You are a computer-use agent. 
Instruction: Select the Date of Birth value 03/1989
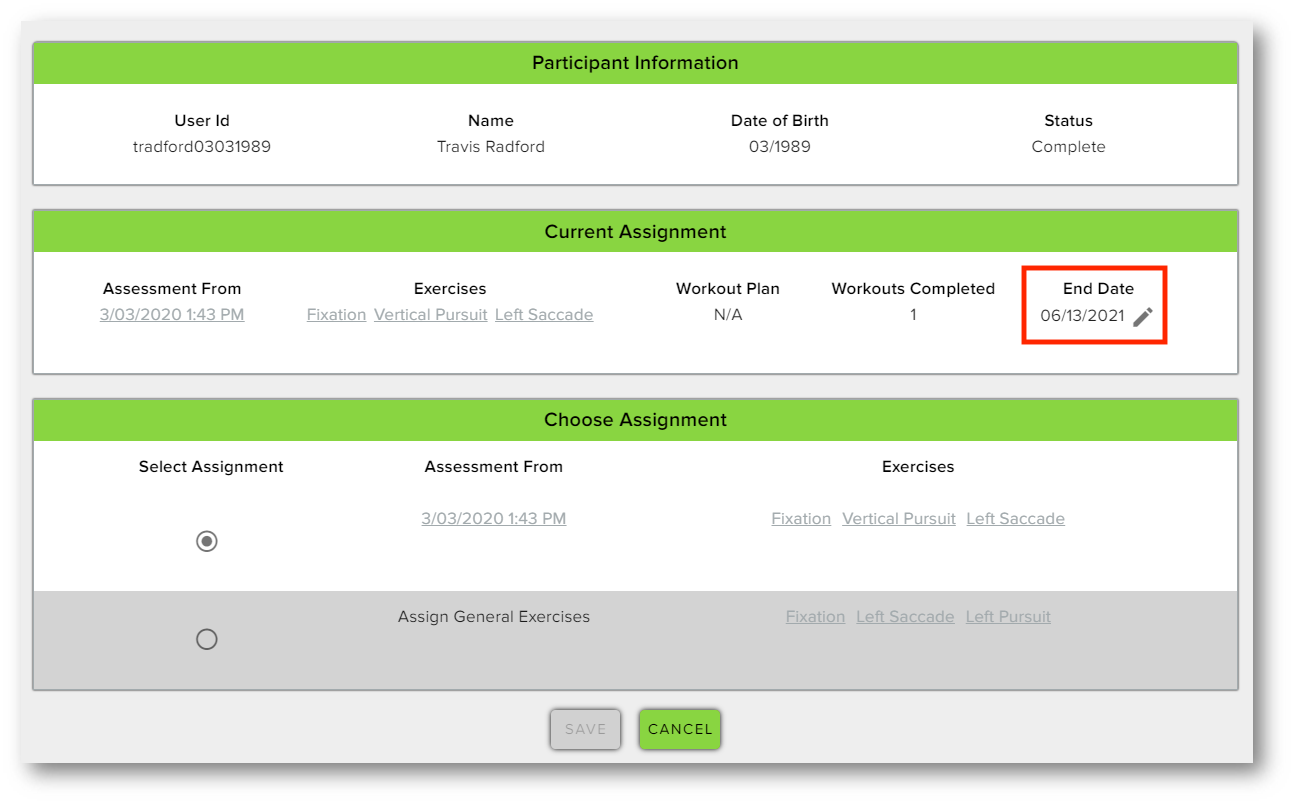coord(780,147)
